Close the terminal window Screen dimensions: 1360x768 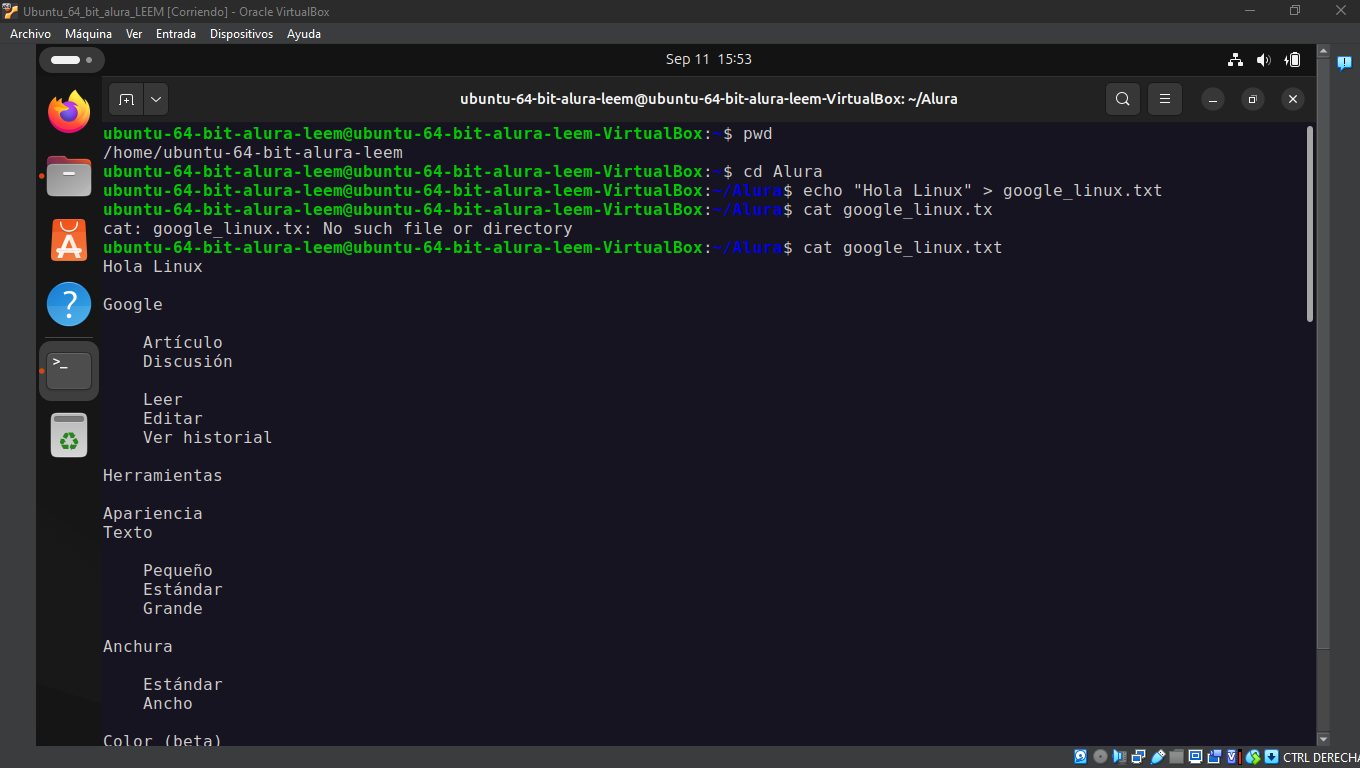click(x=1293, y=99)
